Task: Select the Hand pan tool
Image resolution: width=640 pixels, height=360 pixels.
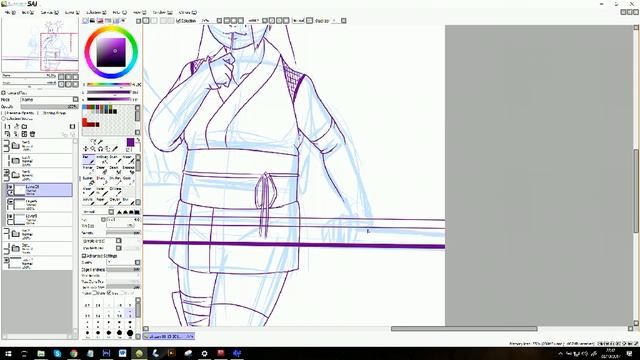Action: coord(108,149)
